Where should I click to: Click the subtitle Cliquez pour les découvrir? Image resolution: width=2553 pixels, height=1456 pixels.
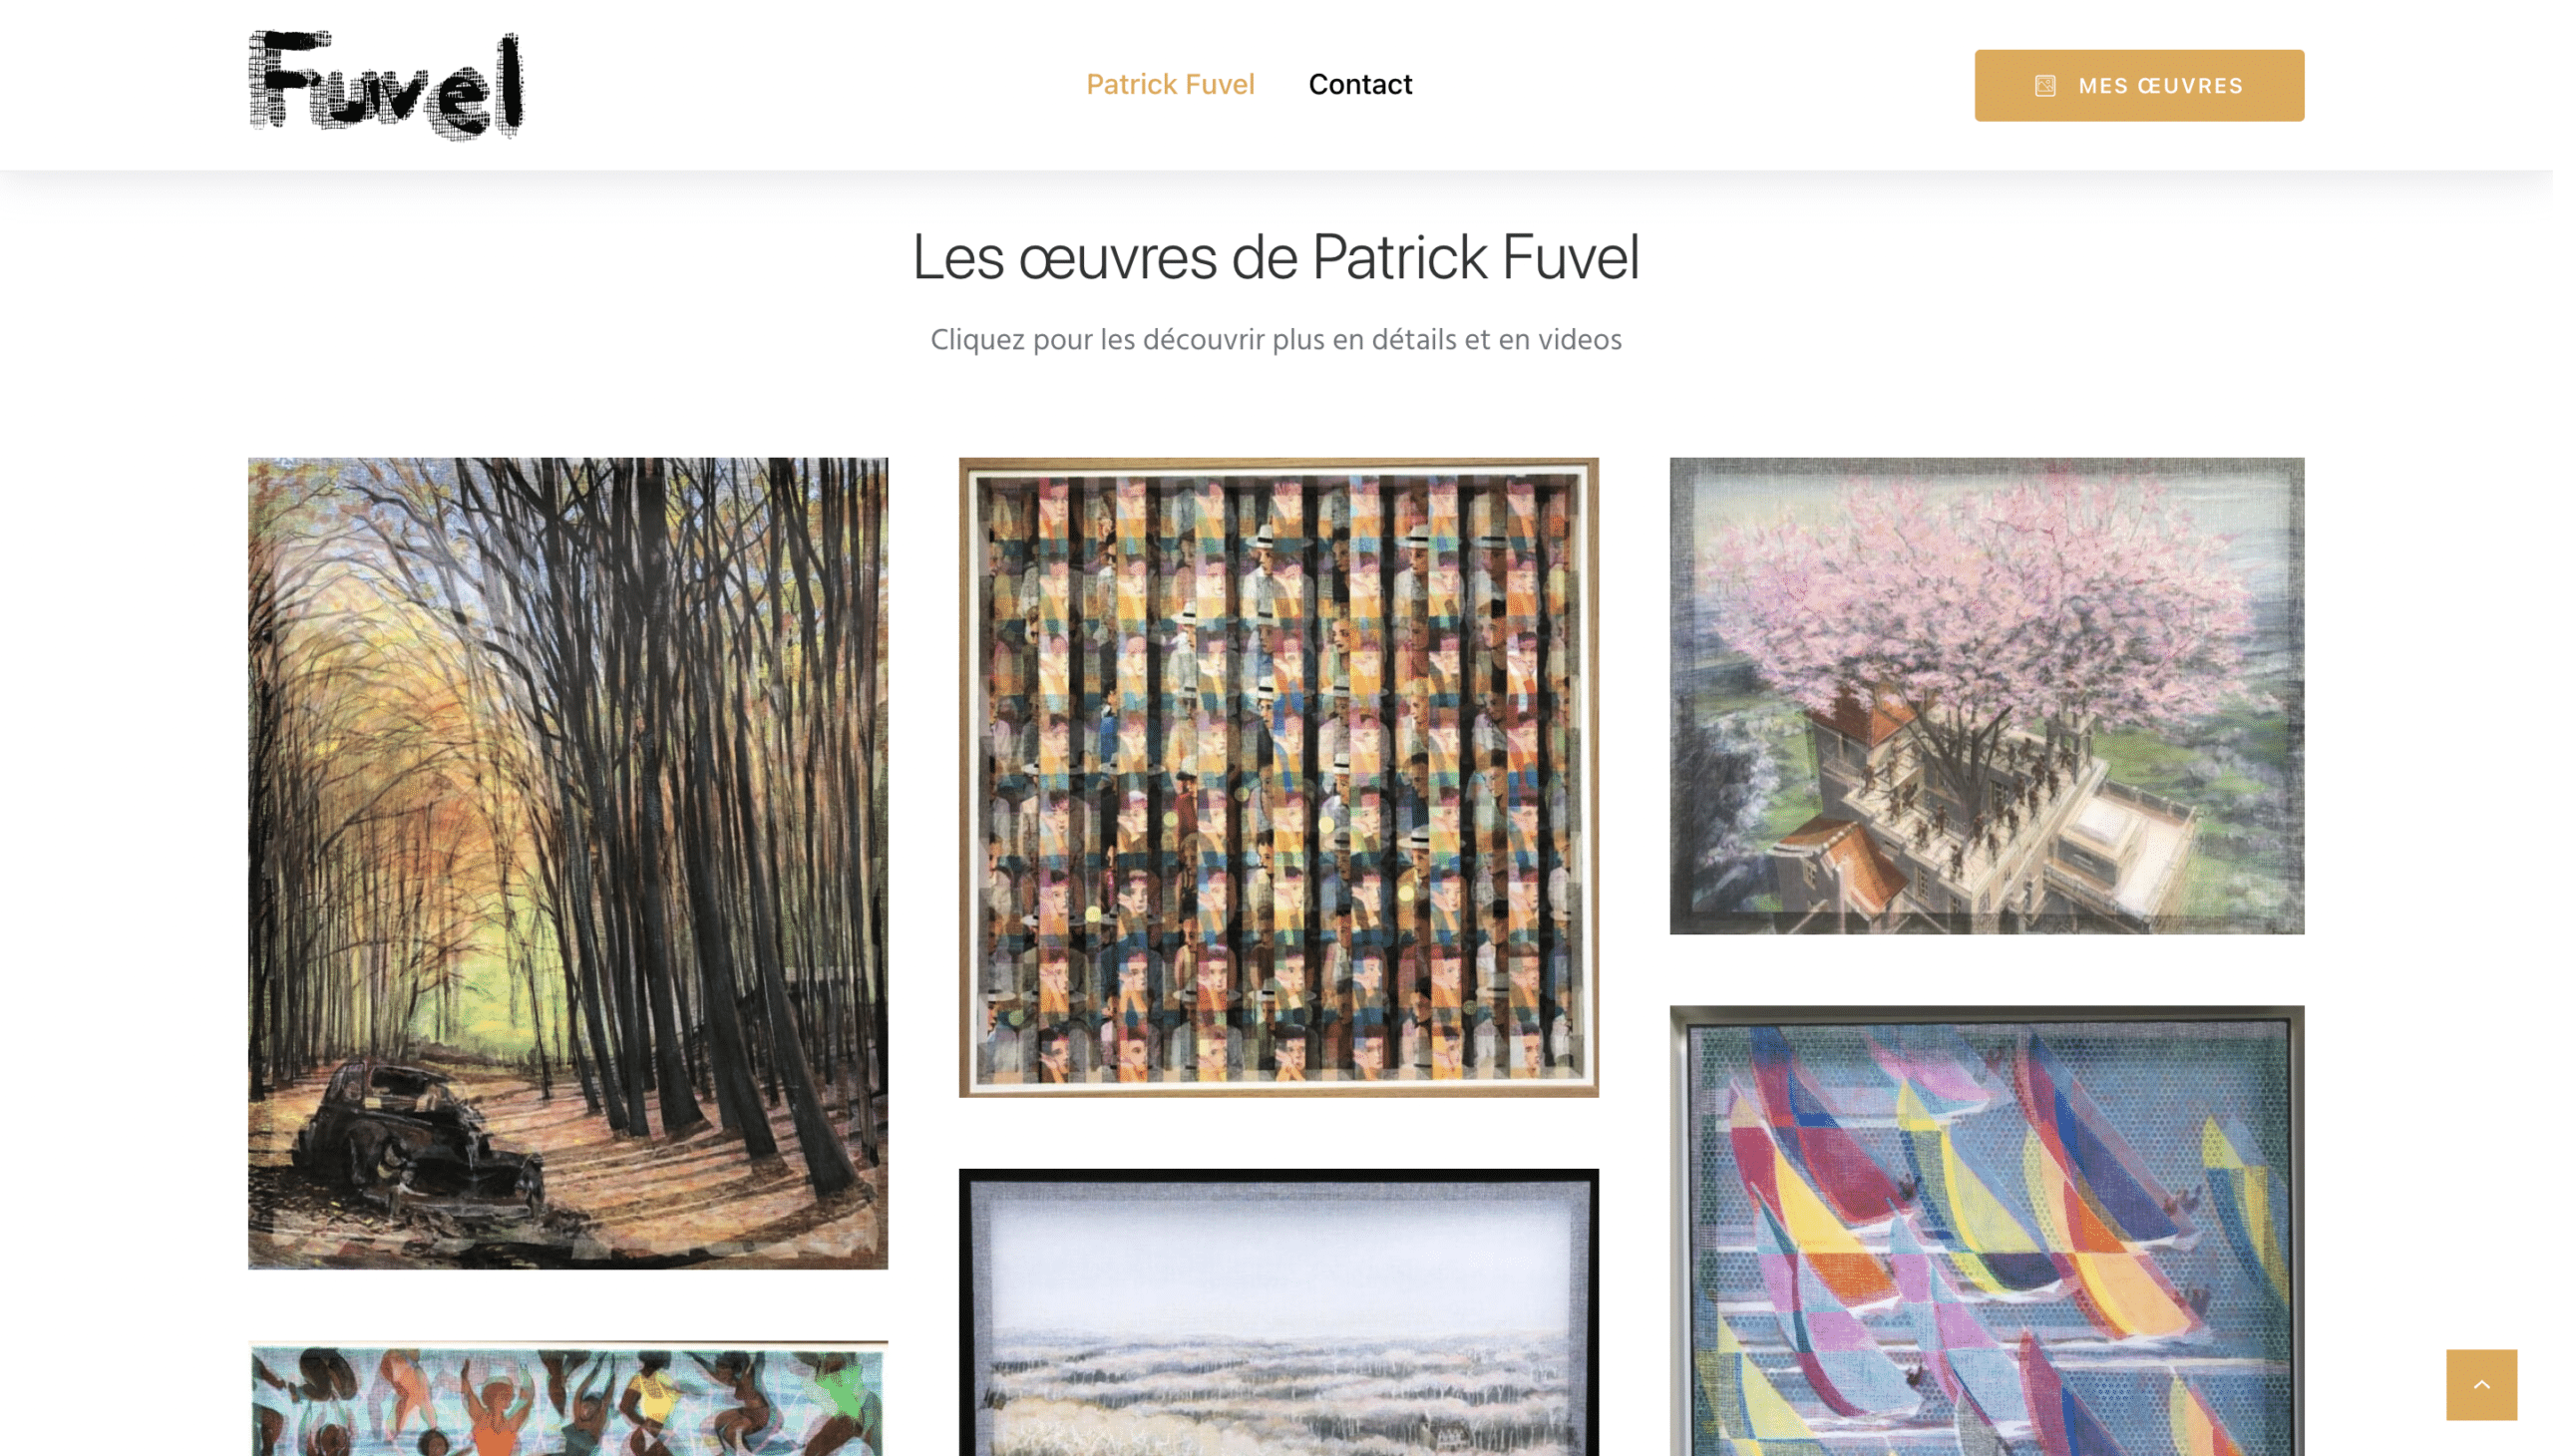tap(1276, 340)
